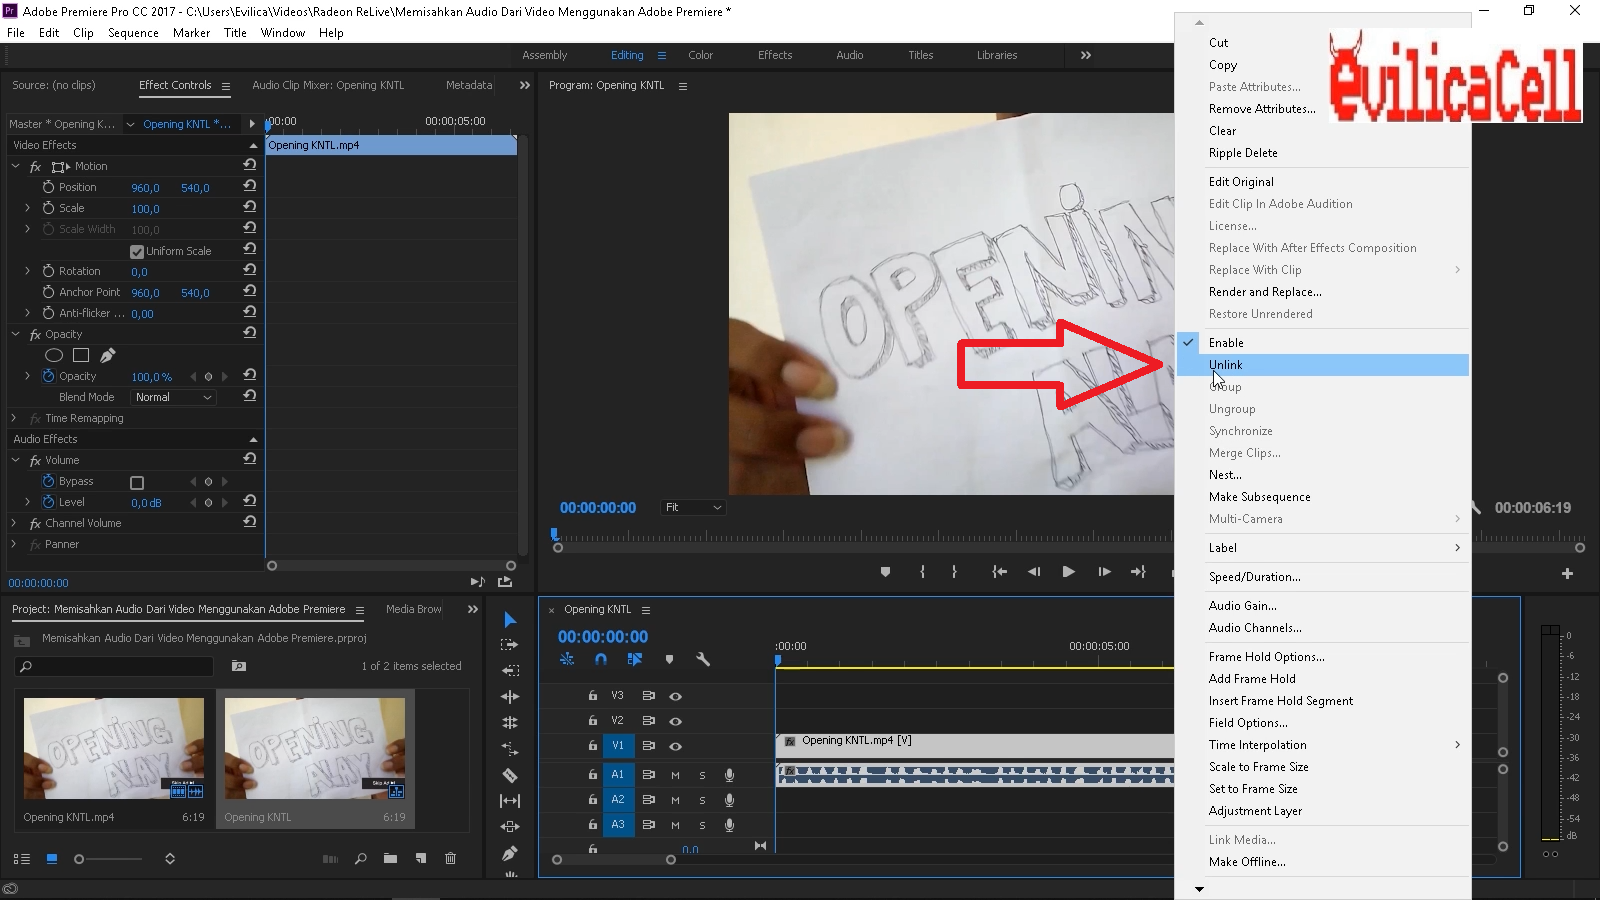Viewport: 1600px width, 900px height.
Task: Enable voice-over record on A3
Action: (729, 825)
